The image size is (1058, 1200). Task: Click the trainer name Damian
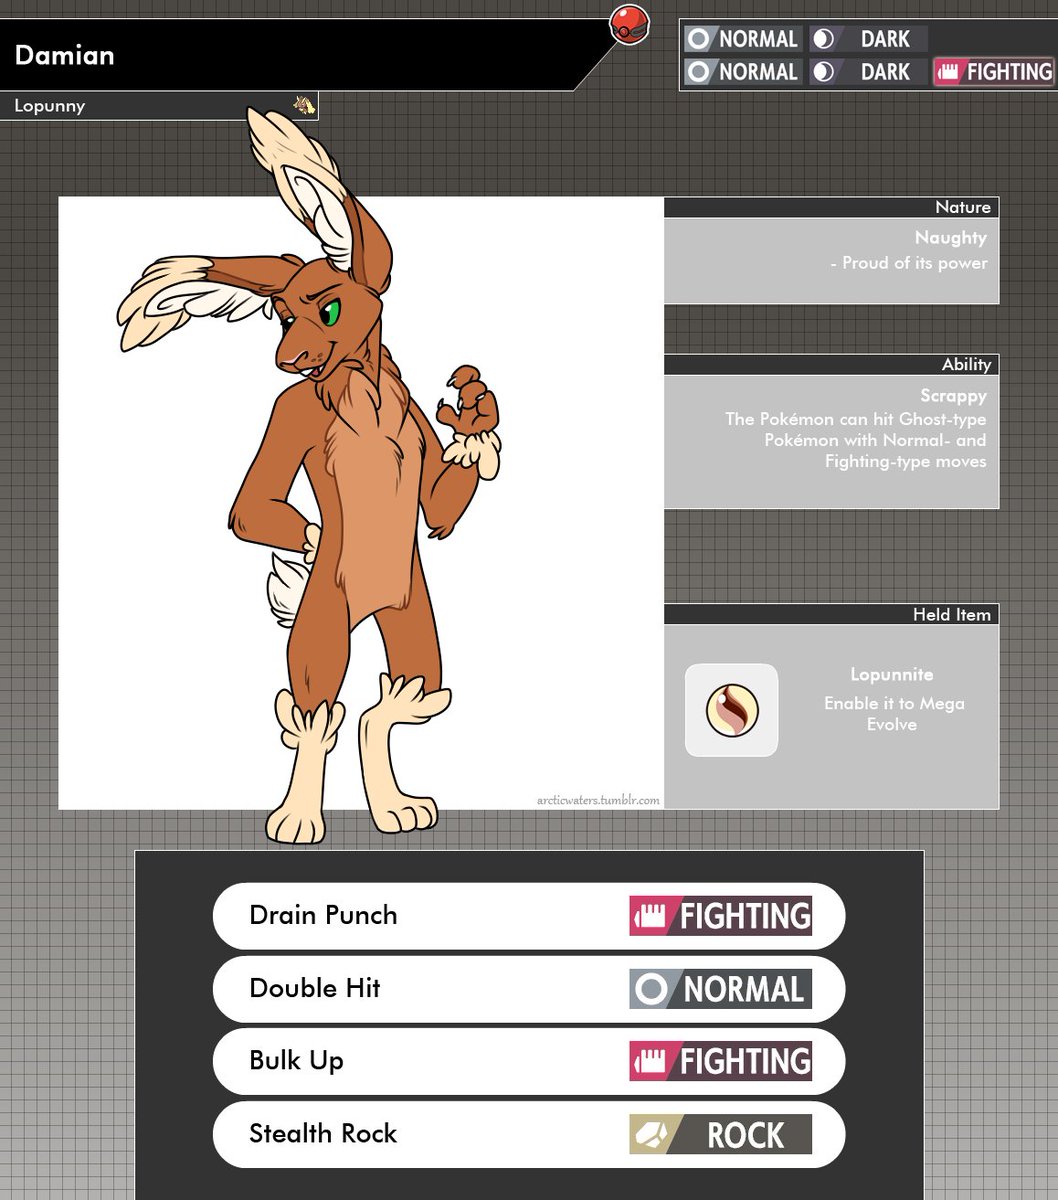click(x=64, y=54)
